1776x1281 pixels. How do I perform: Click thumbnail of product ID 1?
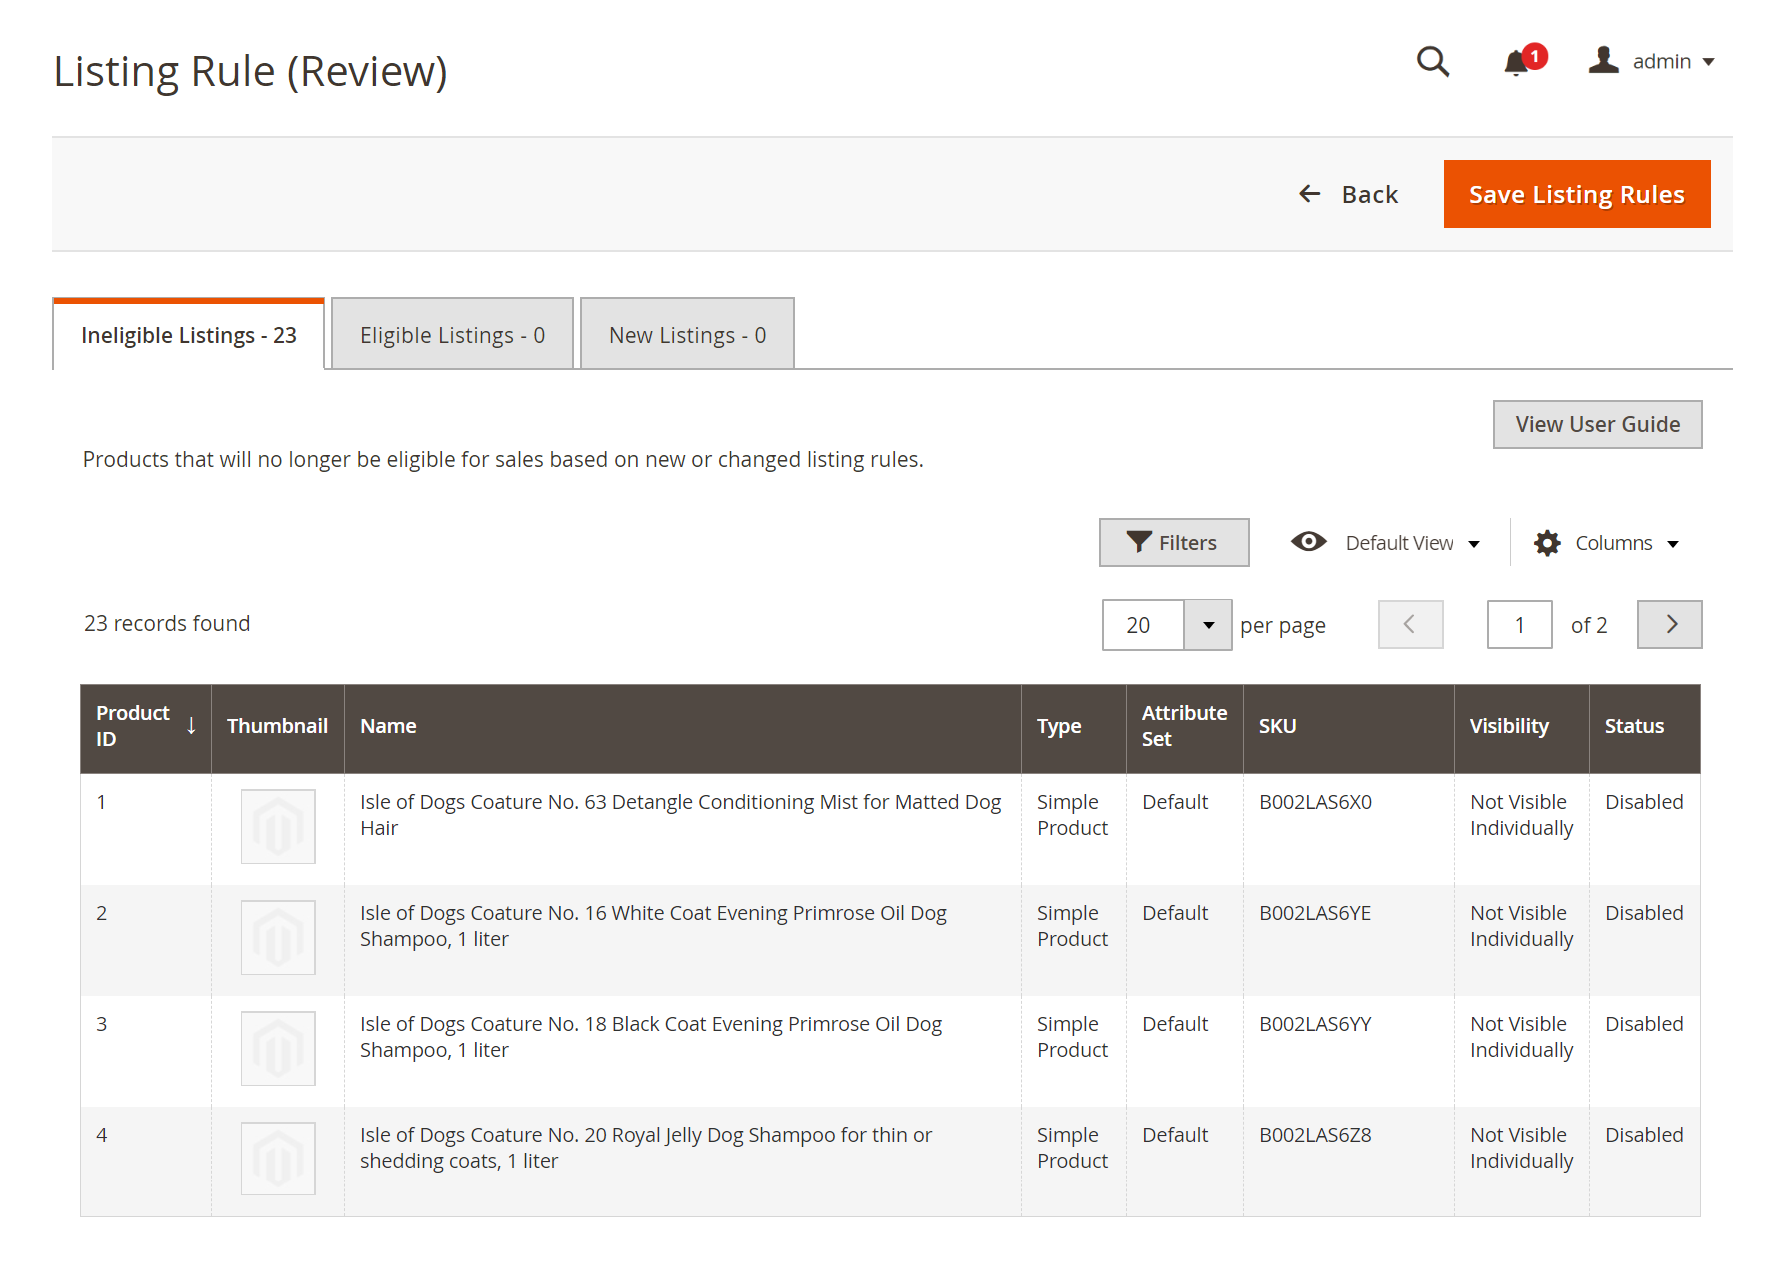[278, 826]
